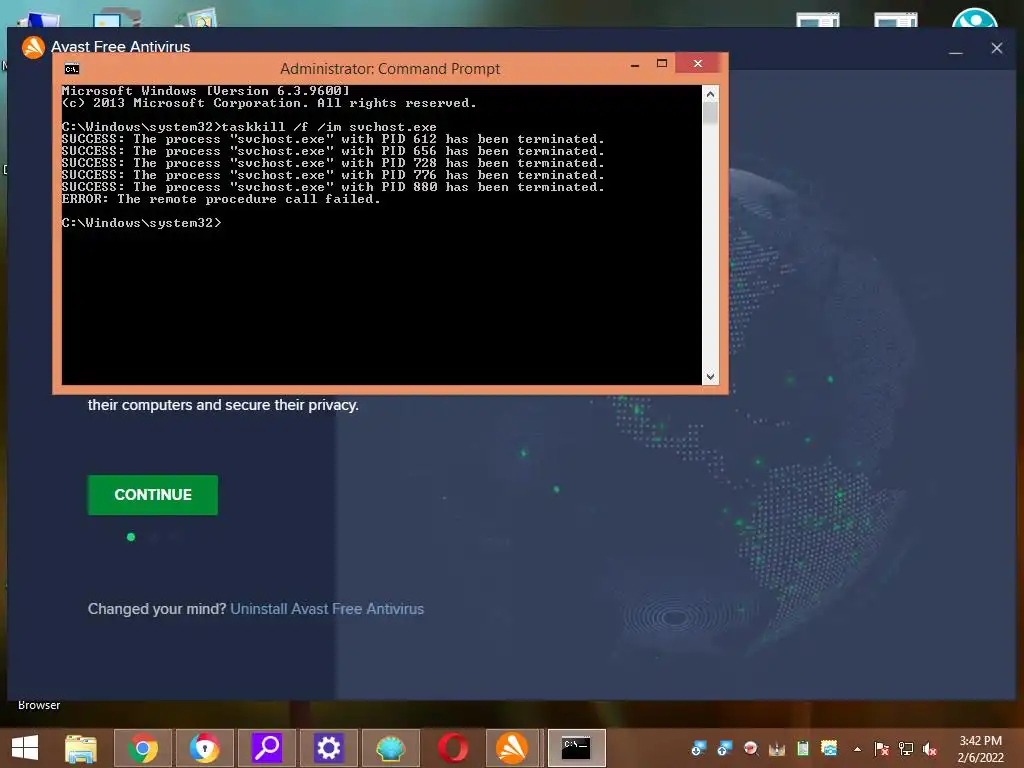Click the 'PID 656' success line

[x=333, y=151]
